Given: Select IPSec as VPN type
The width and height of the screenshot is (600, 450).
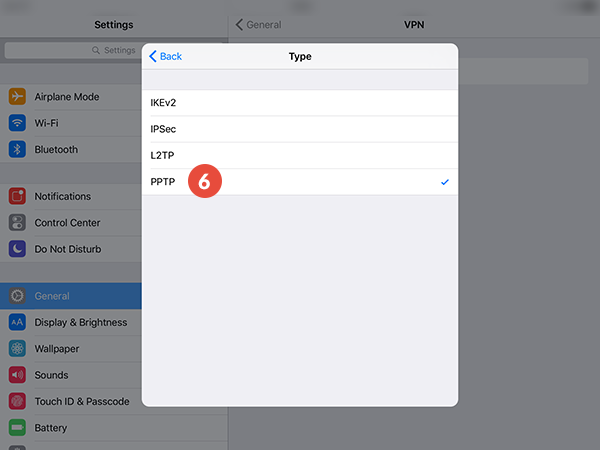Looking at the screenshot, I should pyautogui.click(x=300, y=129).
